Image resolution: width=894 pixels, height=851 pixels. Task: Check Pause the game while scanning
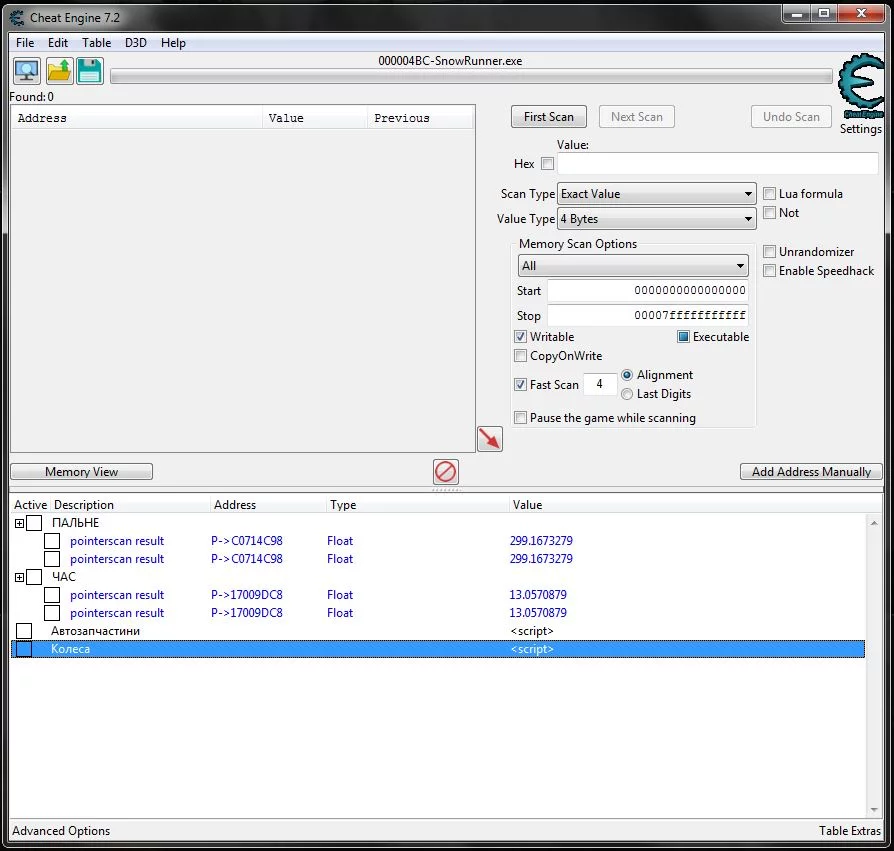(x=520, y=418)
